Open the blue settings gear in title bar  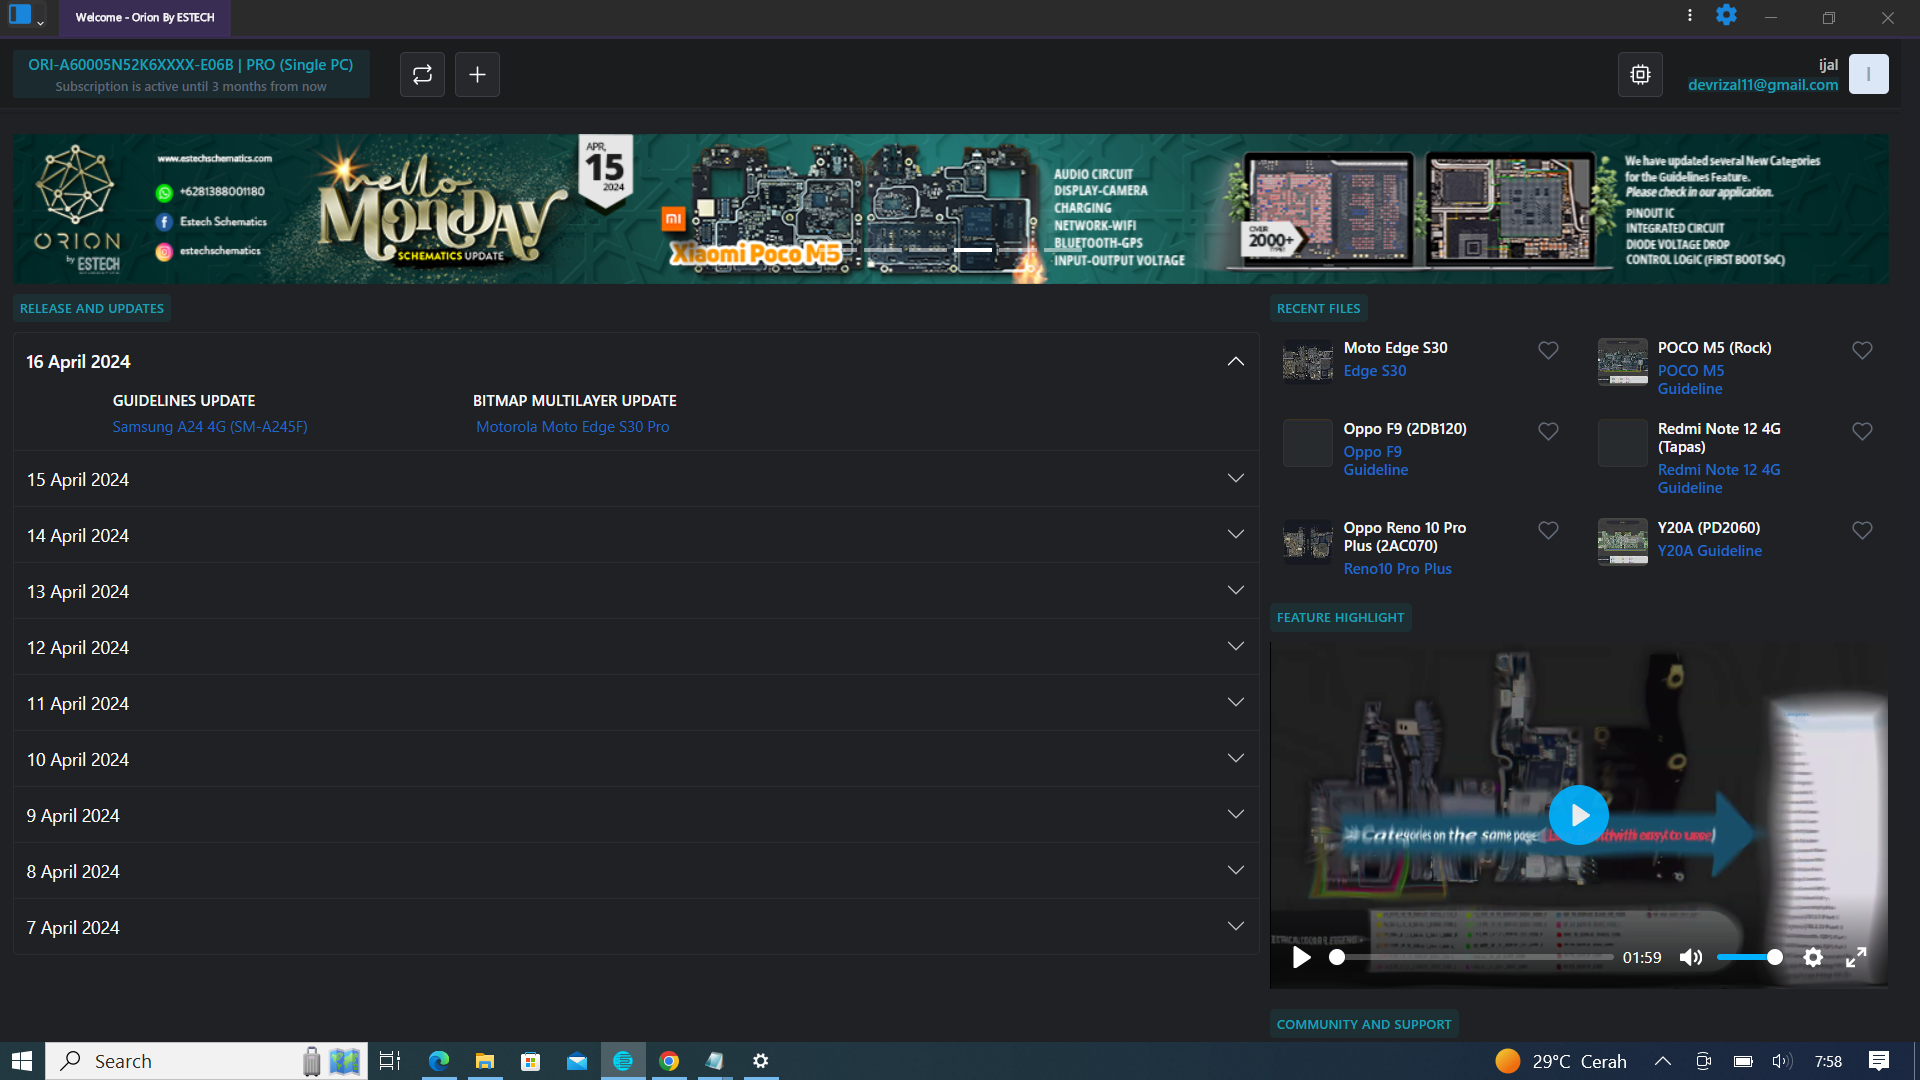(x=1726, y=15)
